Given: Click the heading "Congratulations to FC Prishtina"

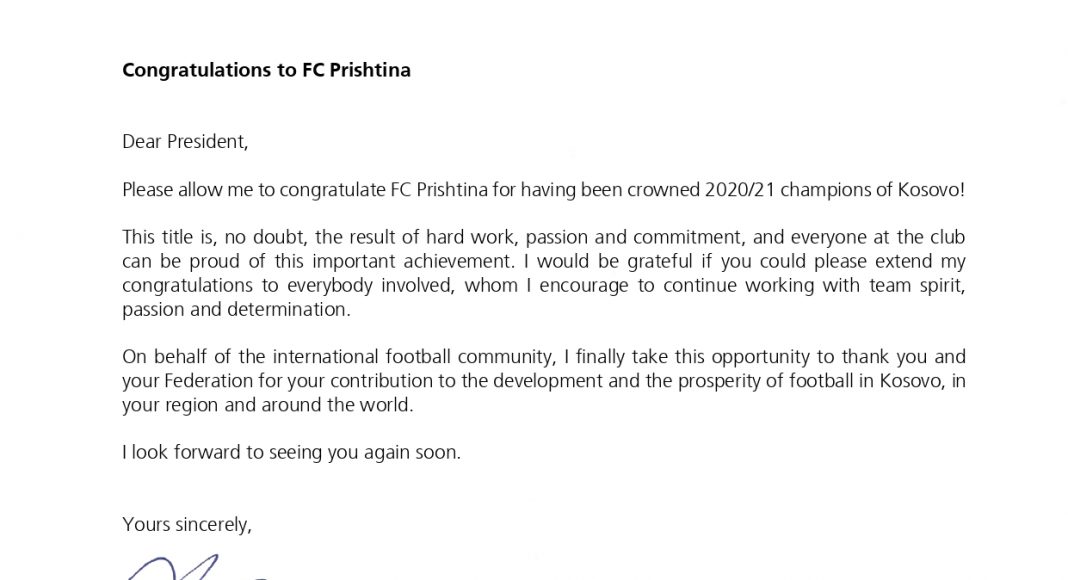Looking at the screenshot, I should (x=266, y=70).
